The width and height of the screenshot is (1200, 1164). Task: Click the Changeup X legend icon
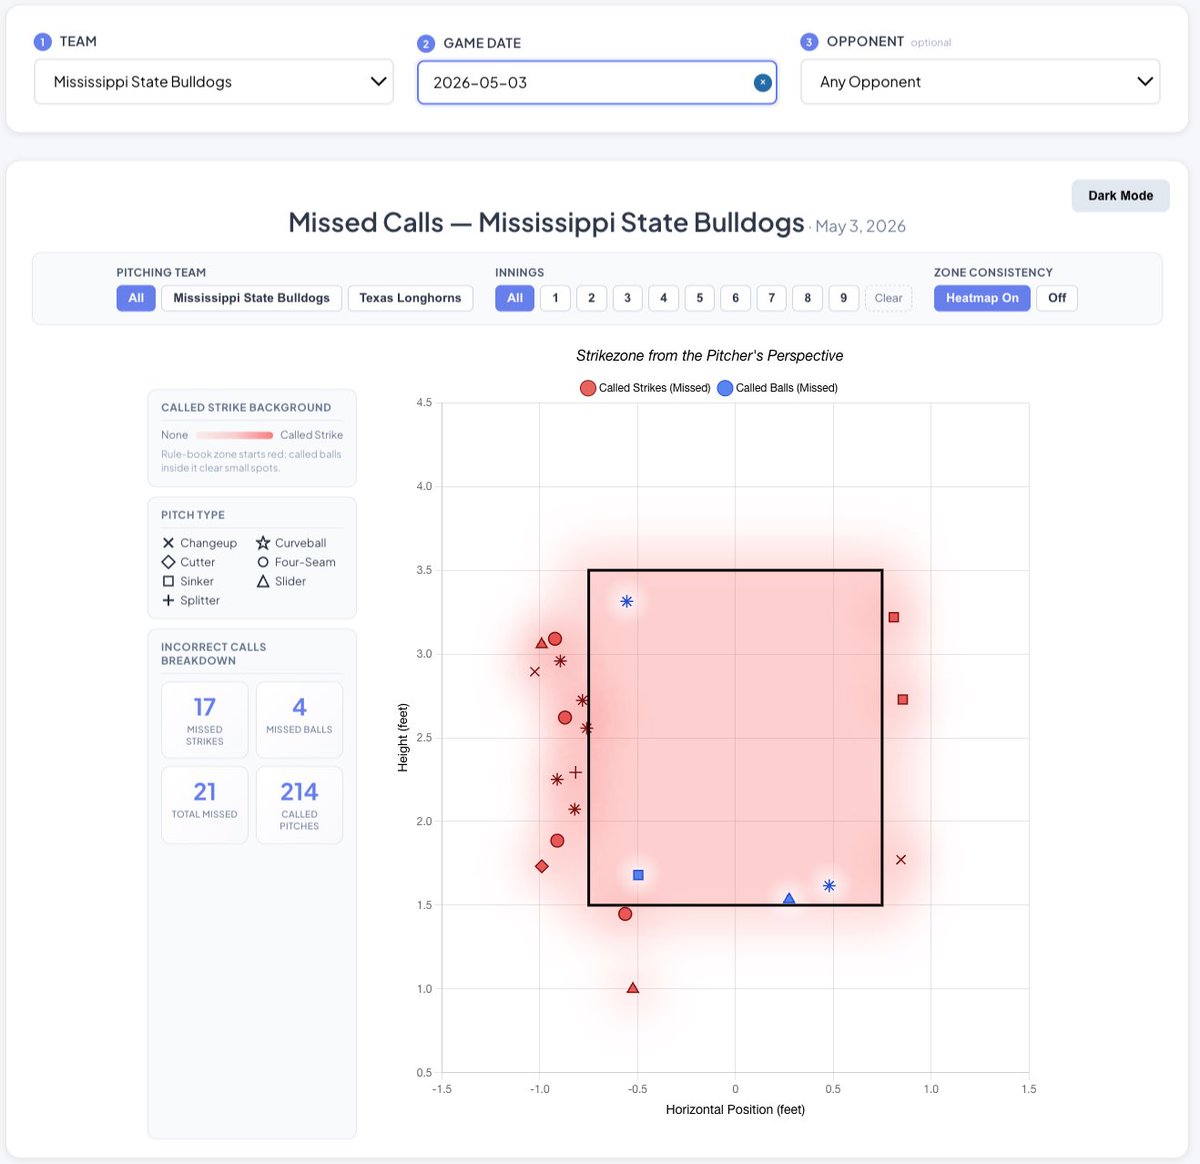pos(168,543)
